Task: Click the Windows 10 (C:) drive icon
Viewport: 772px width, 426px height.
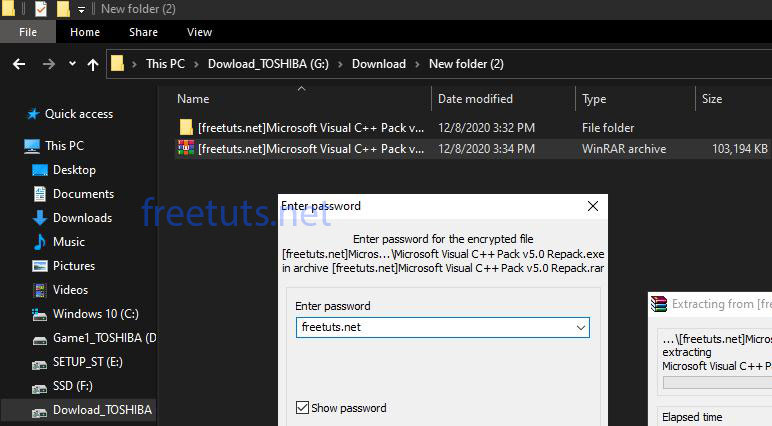Action: [x=39, y=315]
